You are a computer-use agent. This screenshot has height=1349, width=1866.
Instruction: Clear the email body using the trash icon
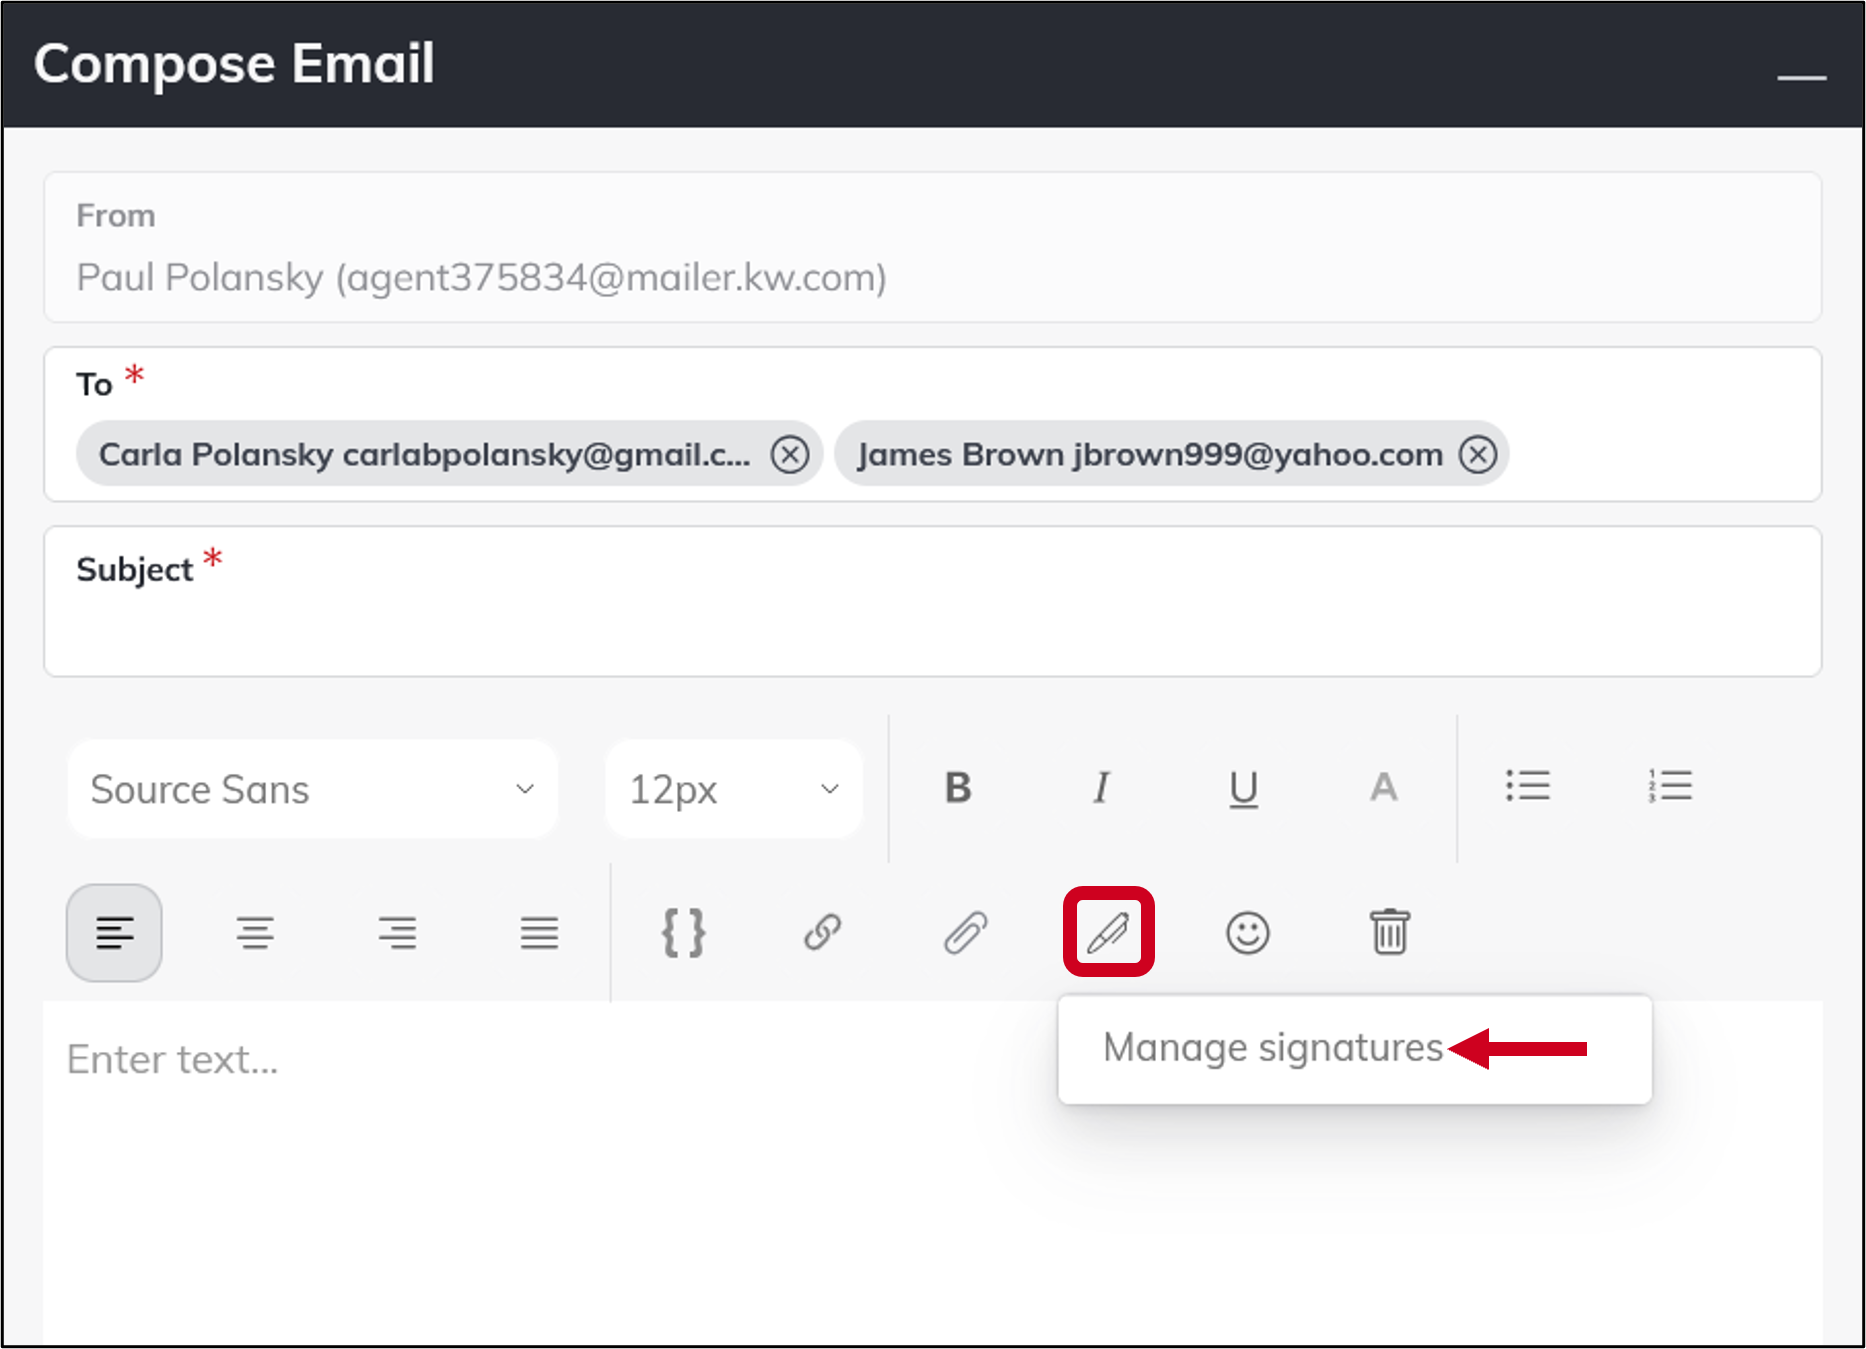coord(1390,933)
